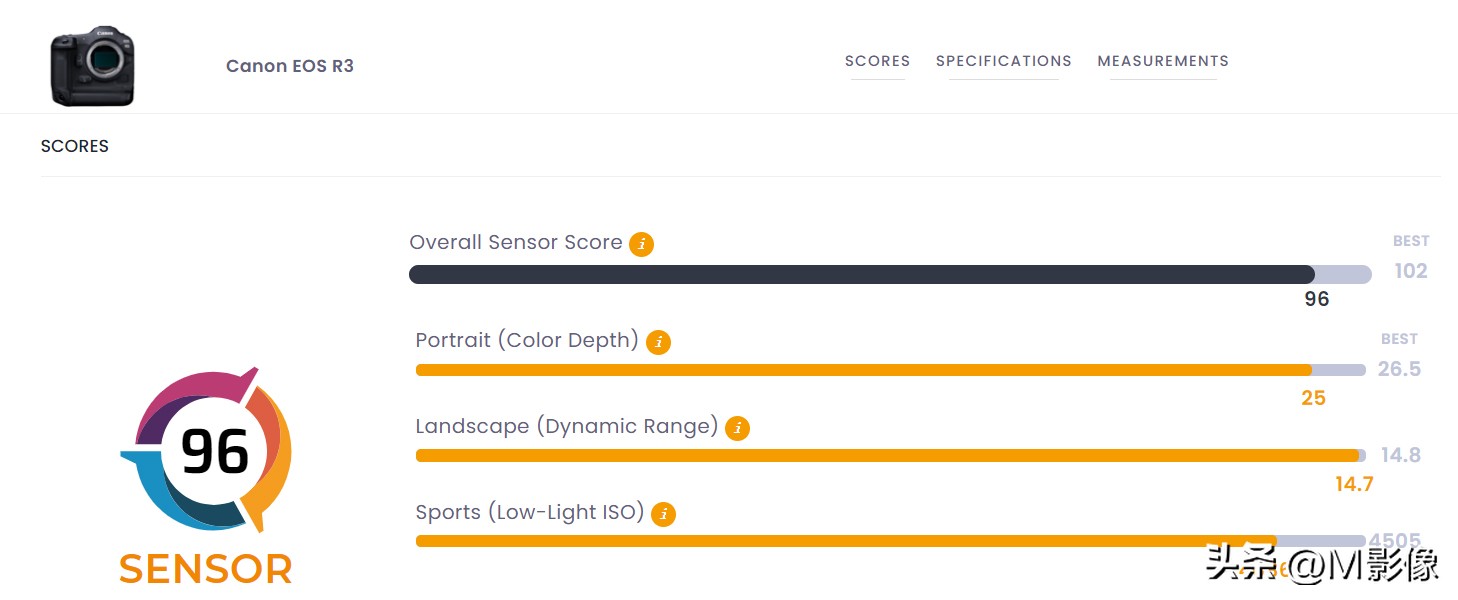Click the orange Portrait color depth bar
Viewport: 1458px width, 600px height.
862,370
